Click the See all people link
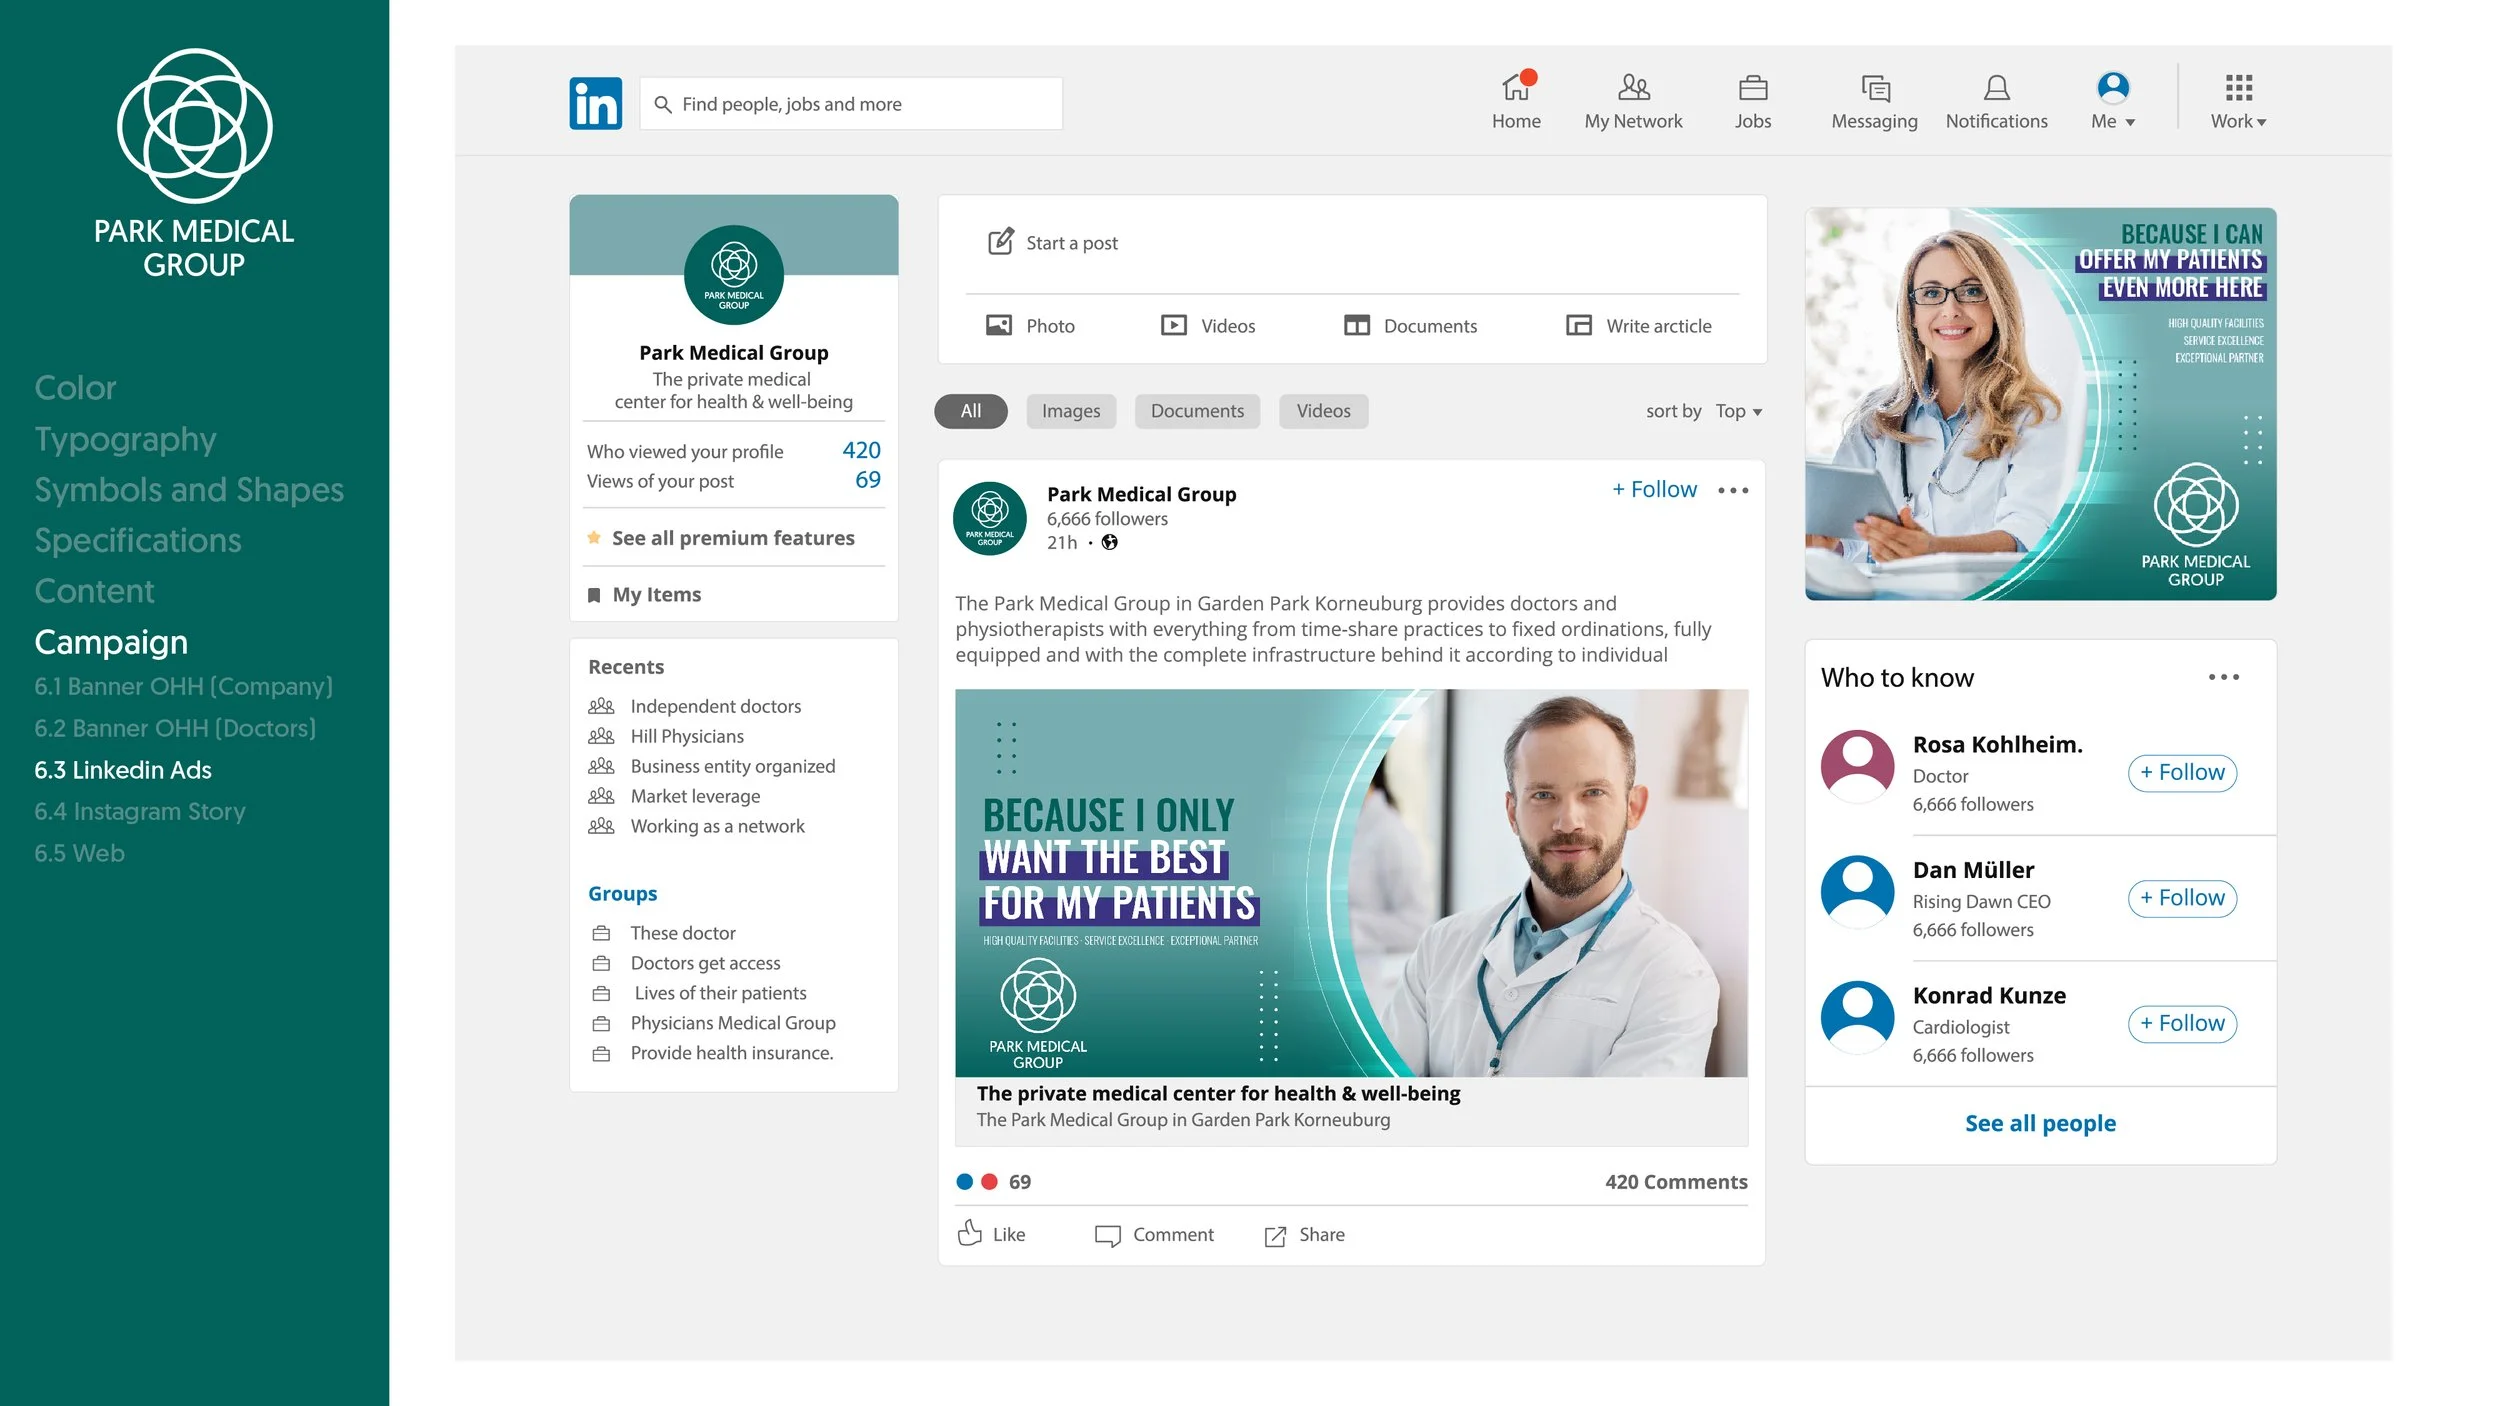 pos(2040,1123)
